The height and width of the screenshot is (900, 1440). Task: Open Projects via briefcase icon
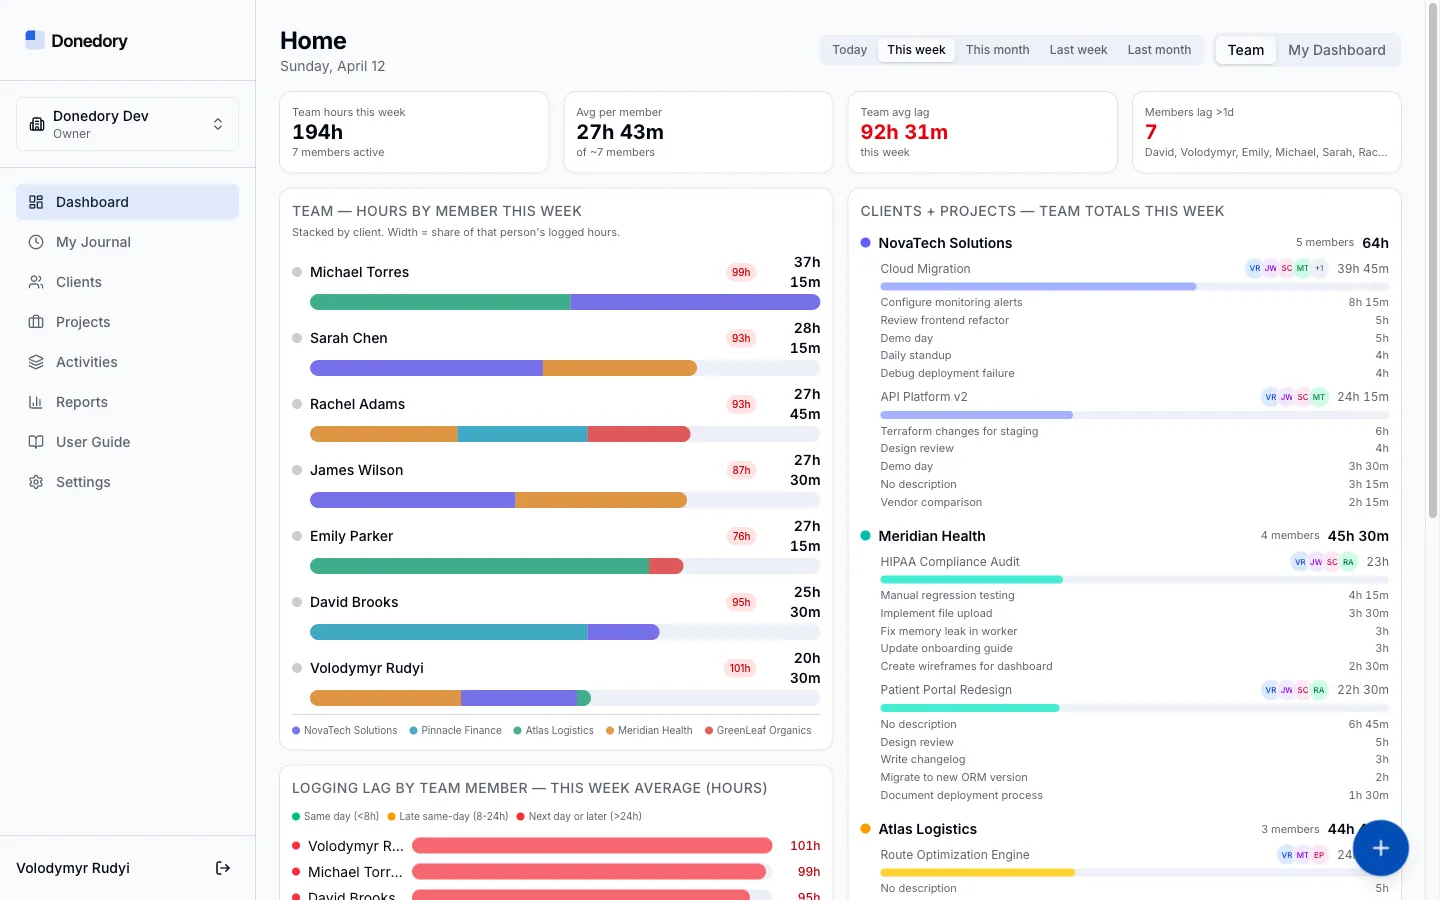coord(36,322)
